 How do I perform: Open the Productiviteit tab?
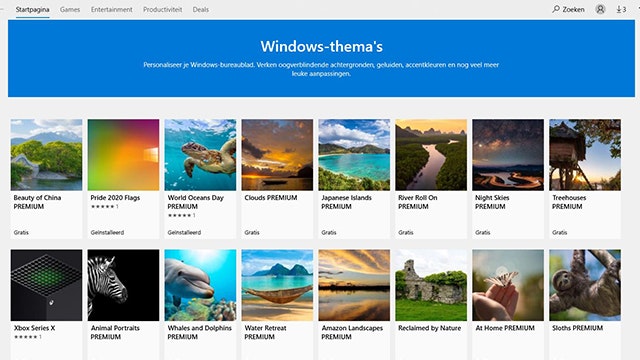point(162,9)
